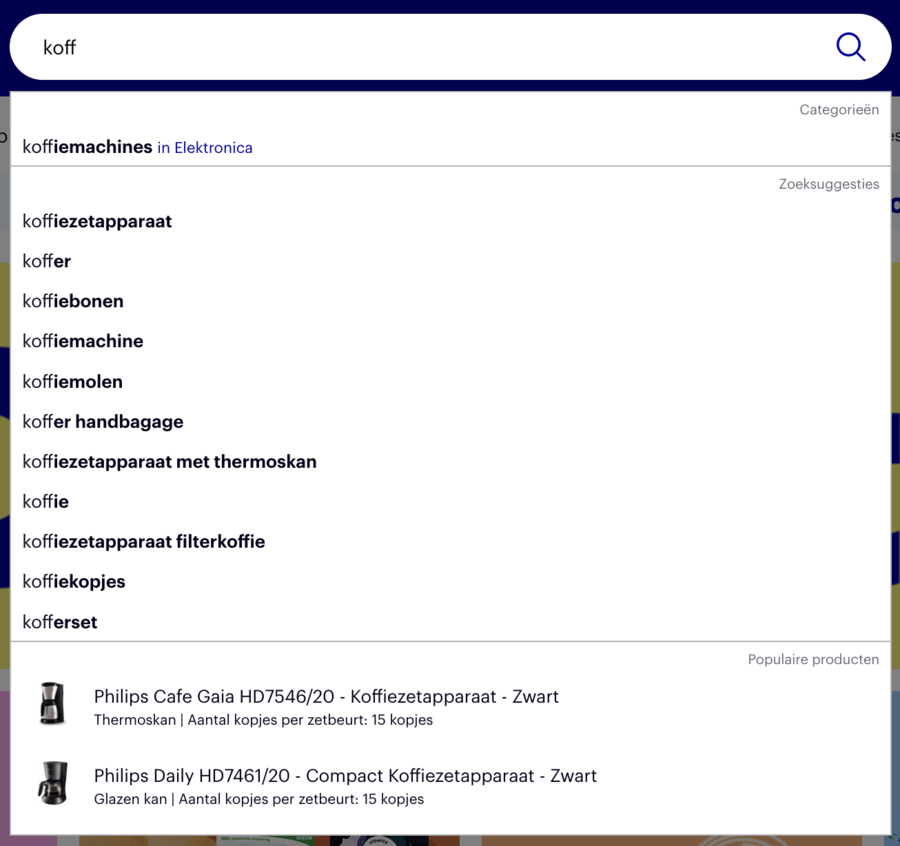Select the kofferset search suggestion
The image size is (900, 846).
coord(60,621)
